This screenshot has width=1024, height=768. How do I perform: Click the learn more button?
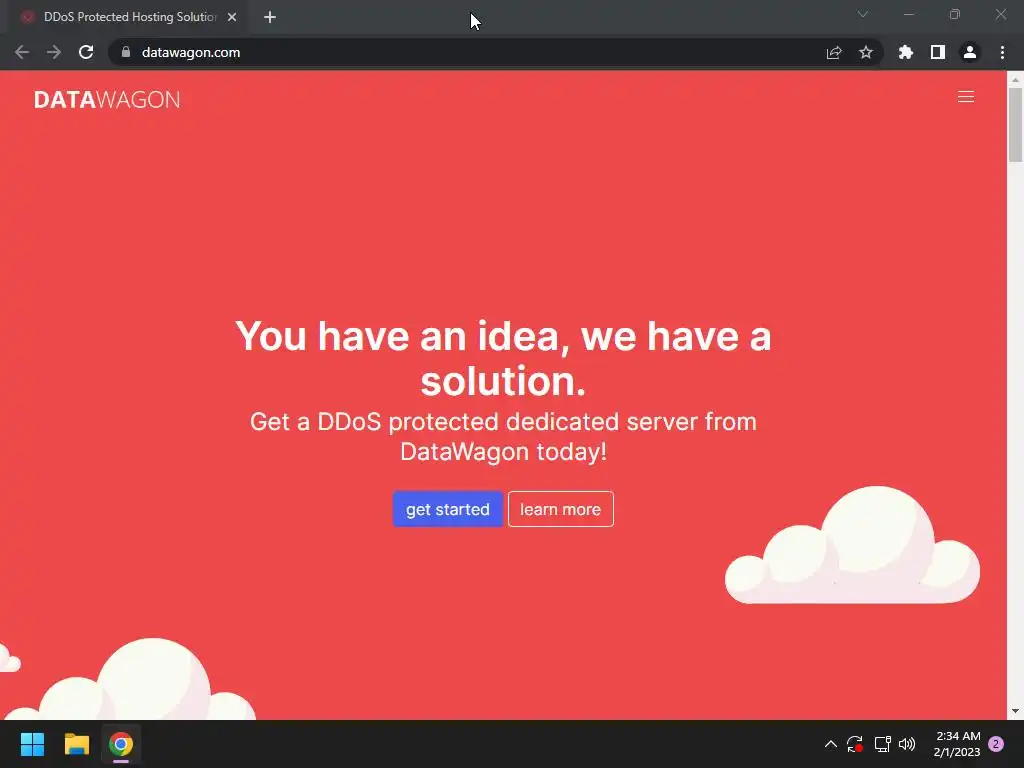pos(560,509)
